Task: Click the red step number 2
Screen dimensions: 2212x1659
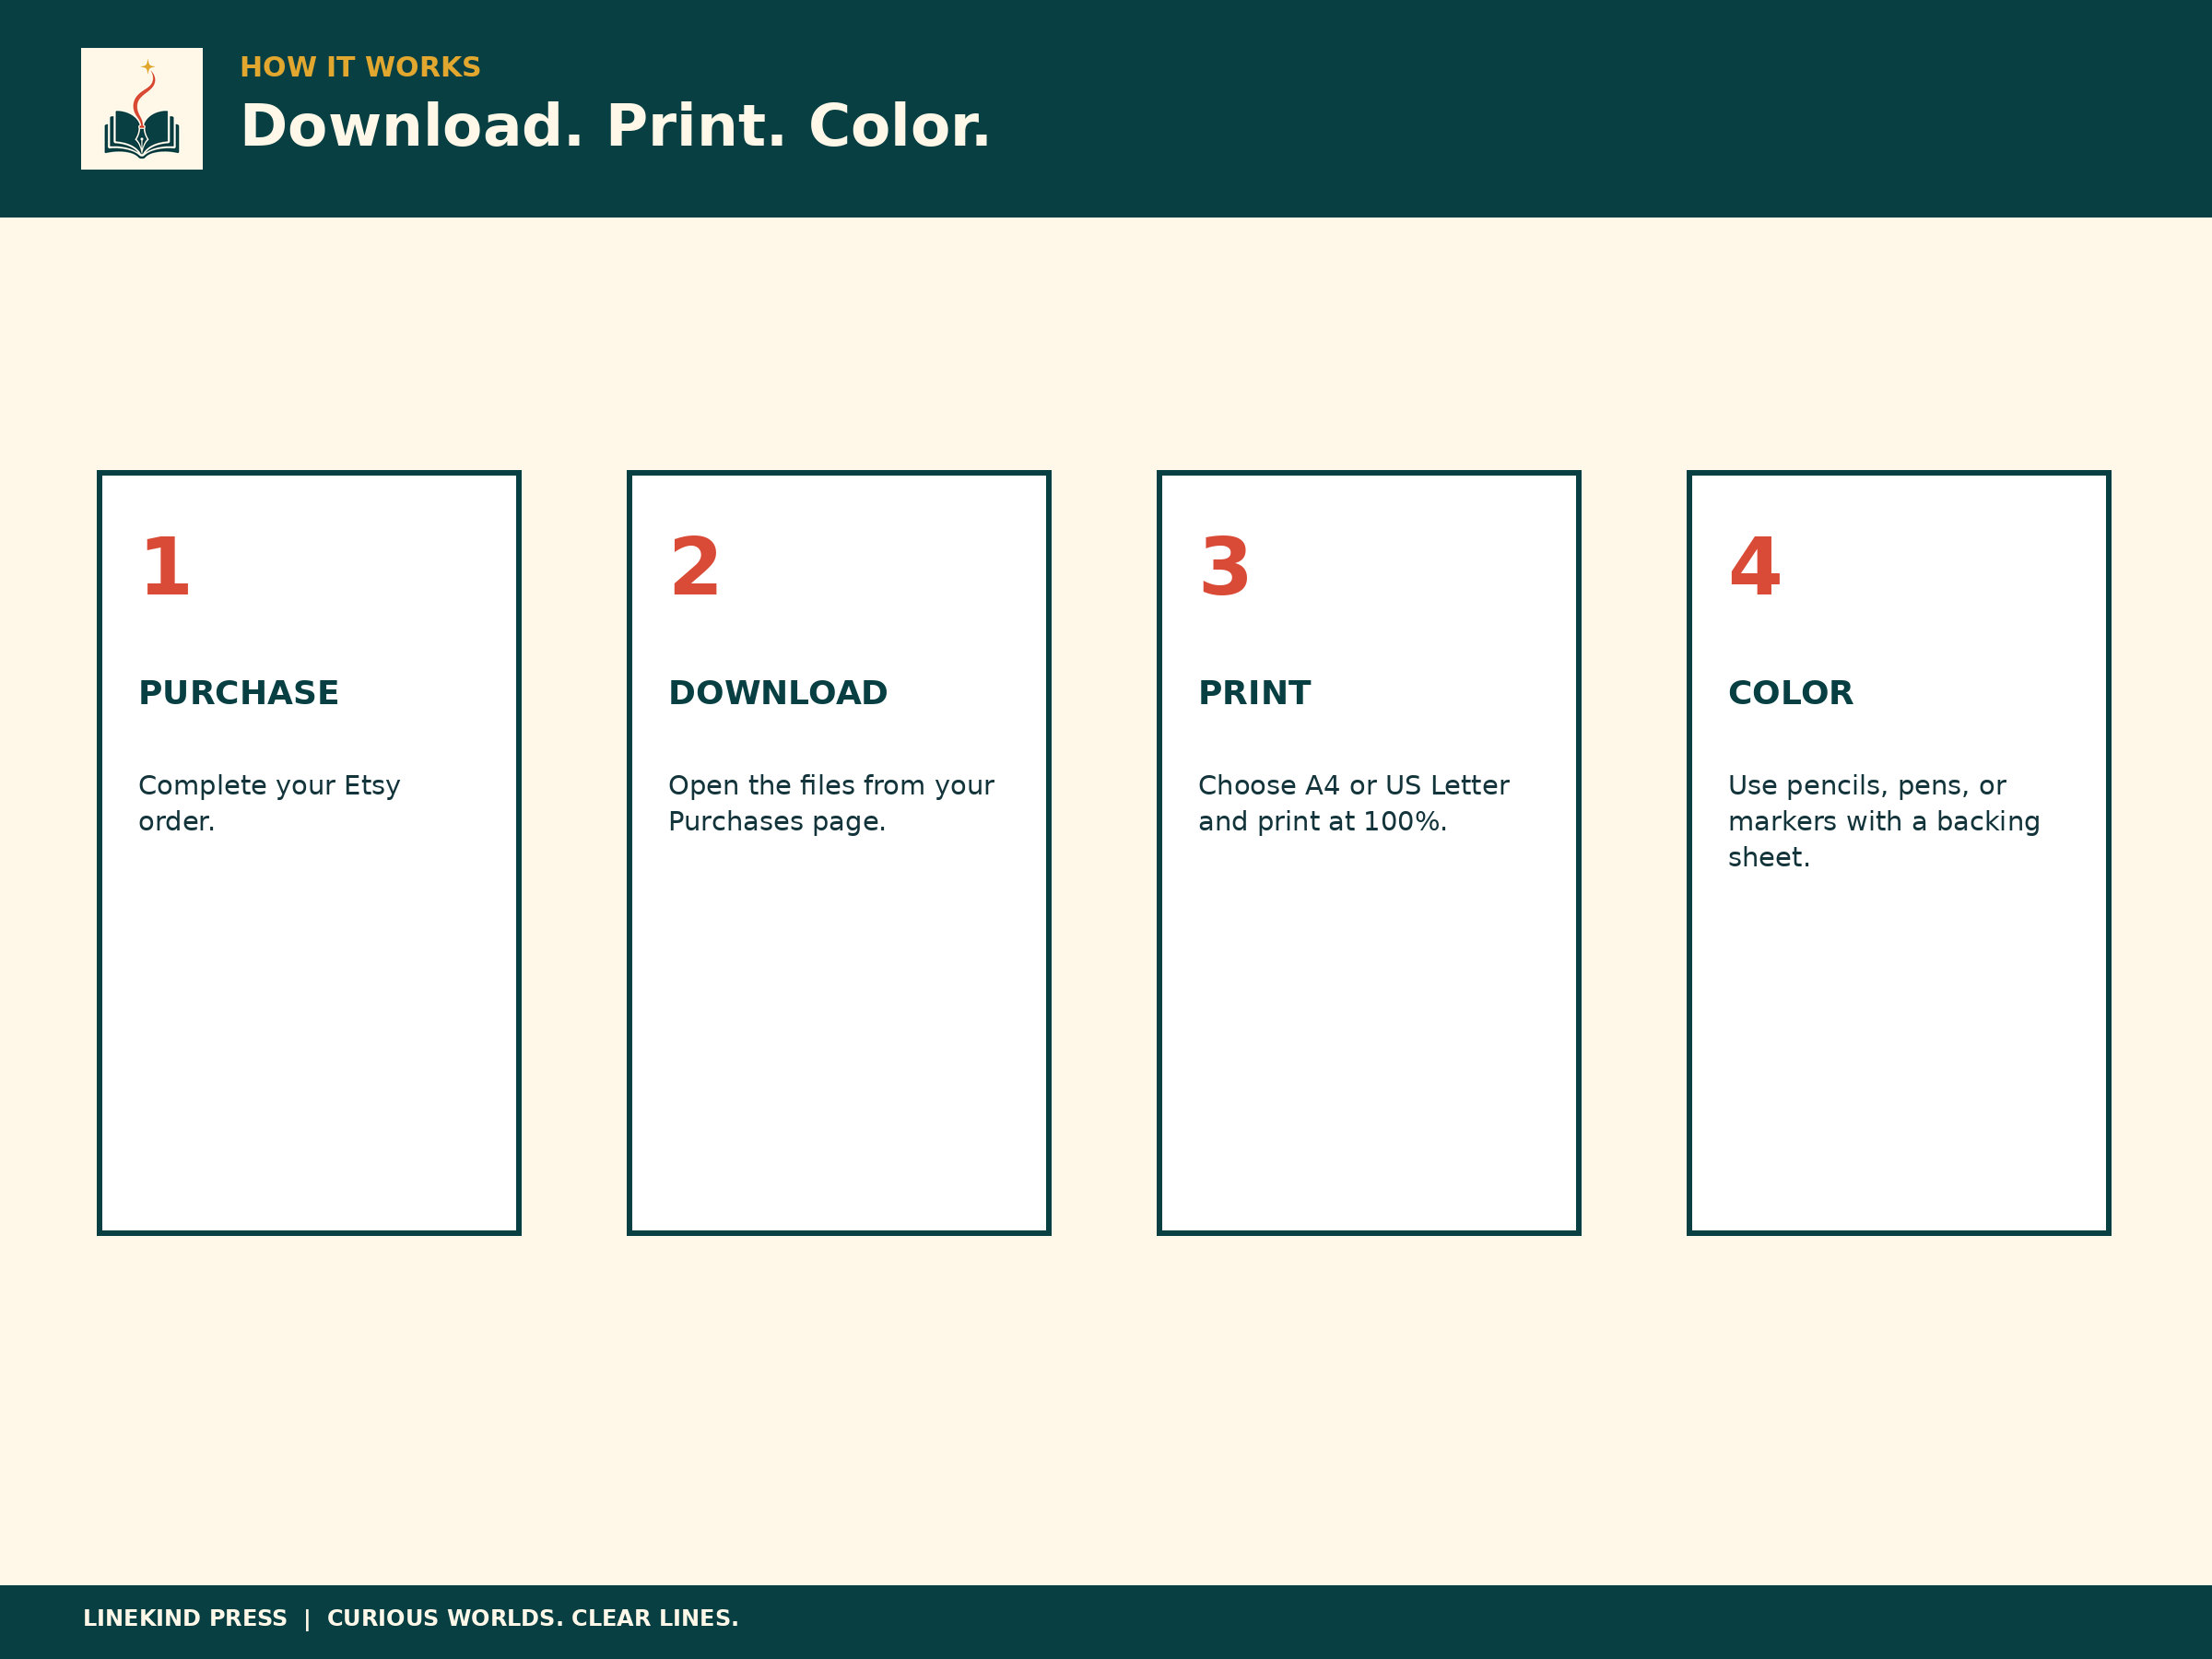Action: [694, 567]
